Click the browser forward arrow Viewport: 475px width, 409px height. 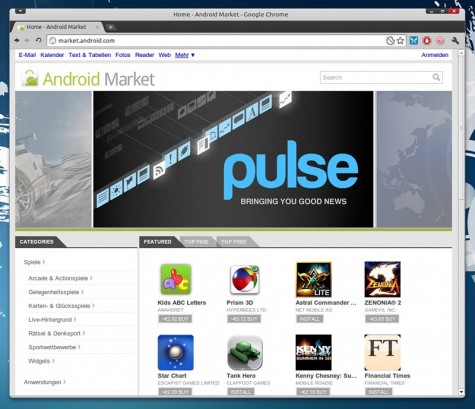[x=27, y=40]
